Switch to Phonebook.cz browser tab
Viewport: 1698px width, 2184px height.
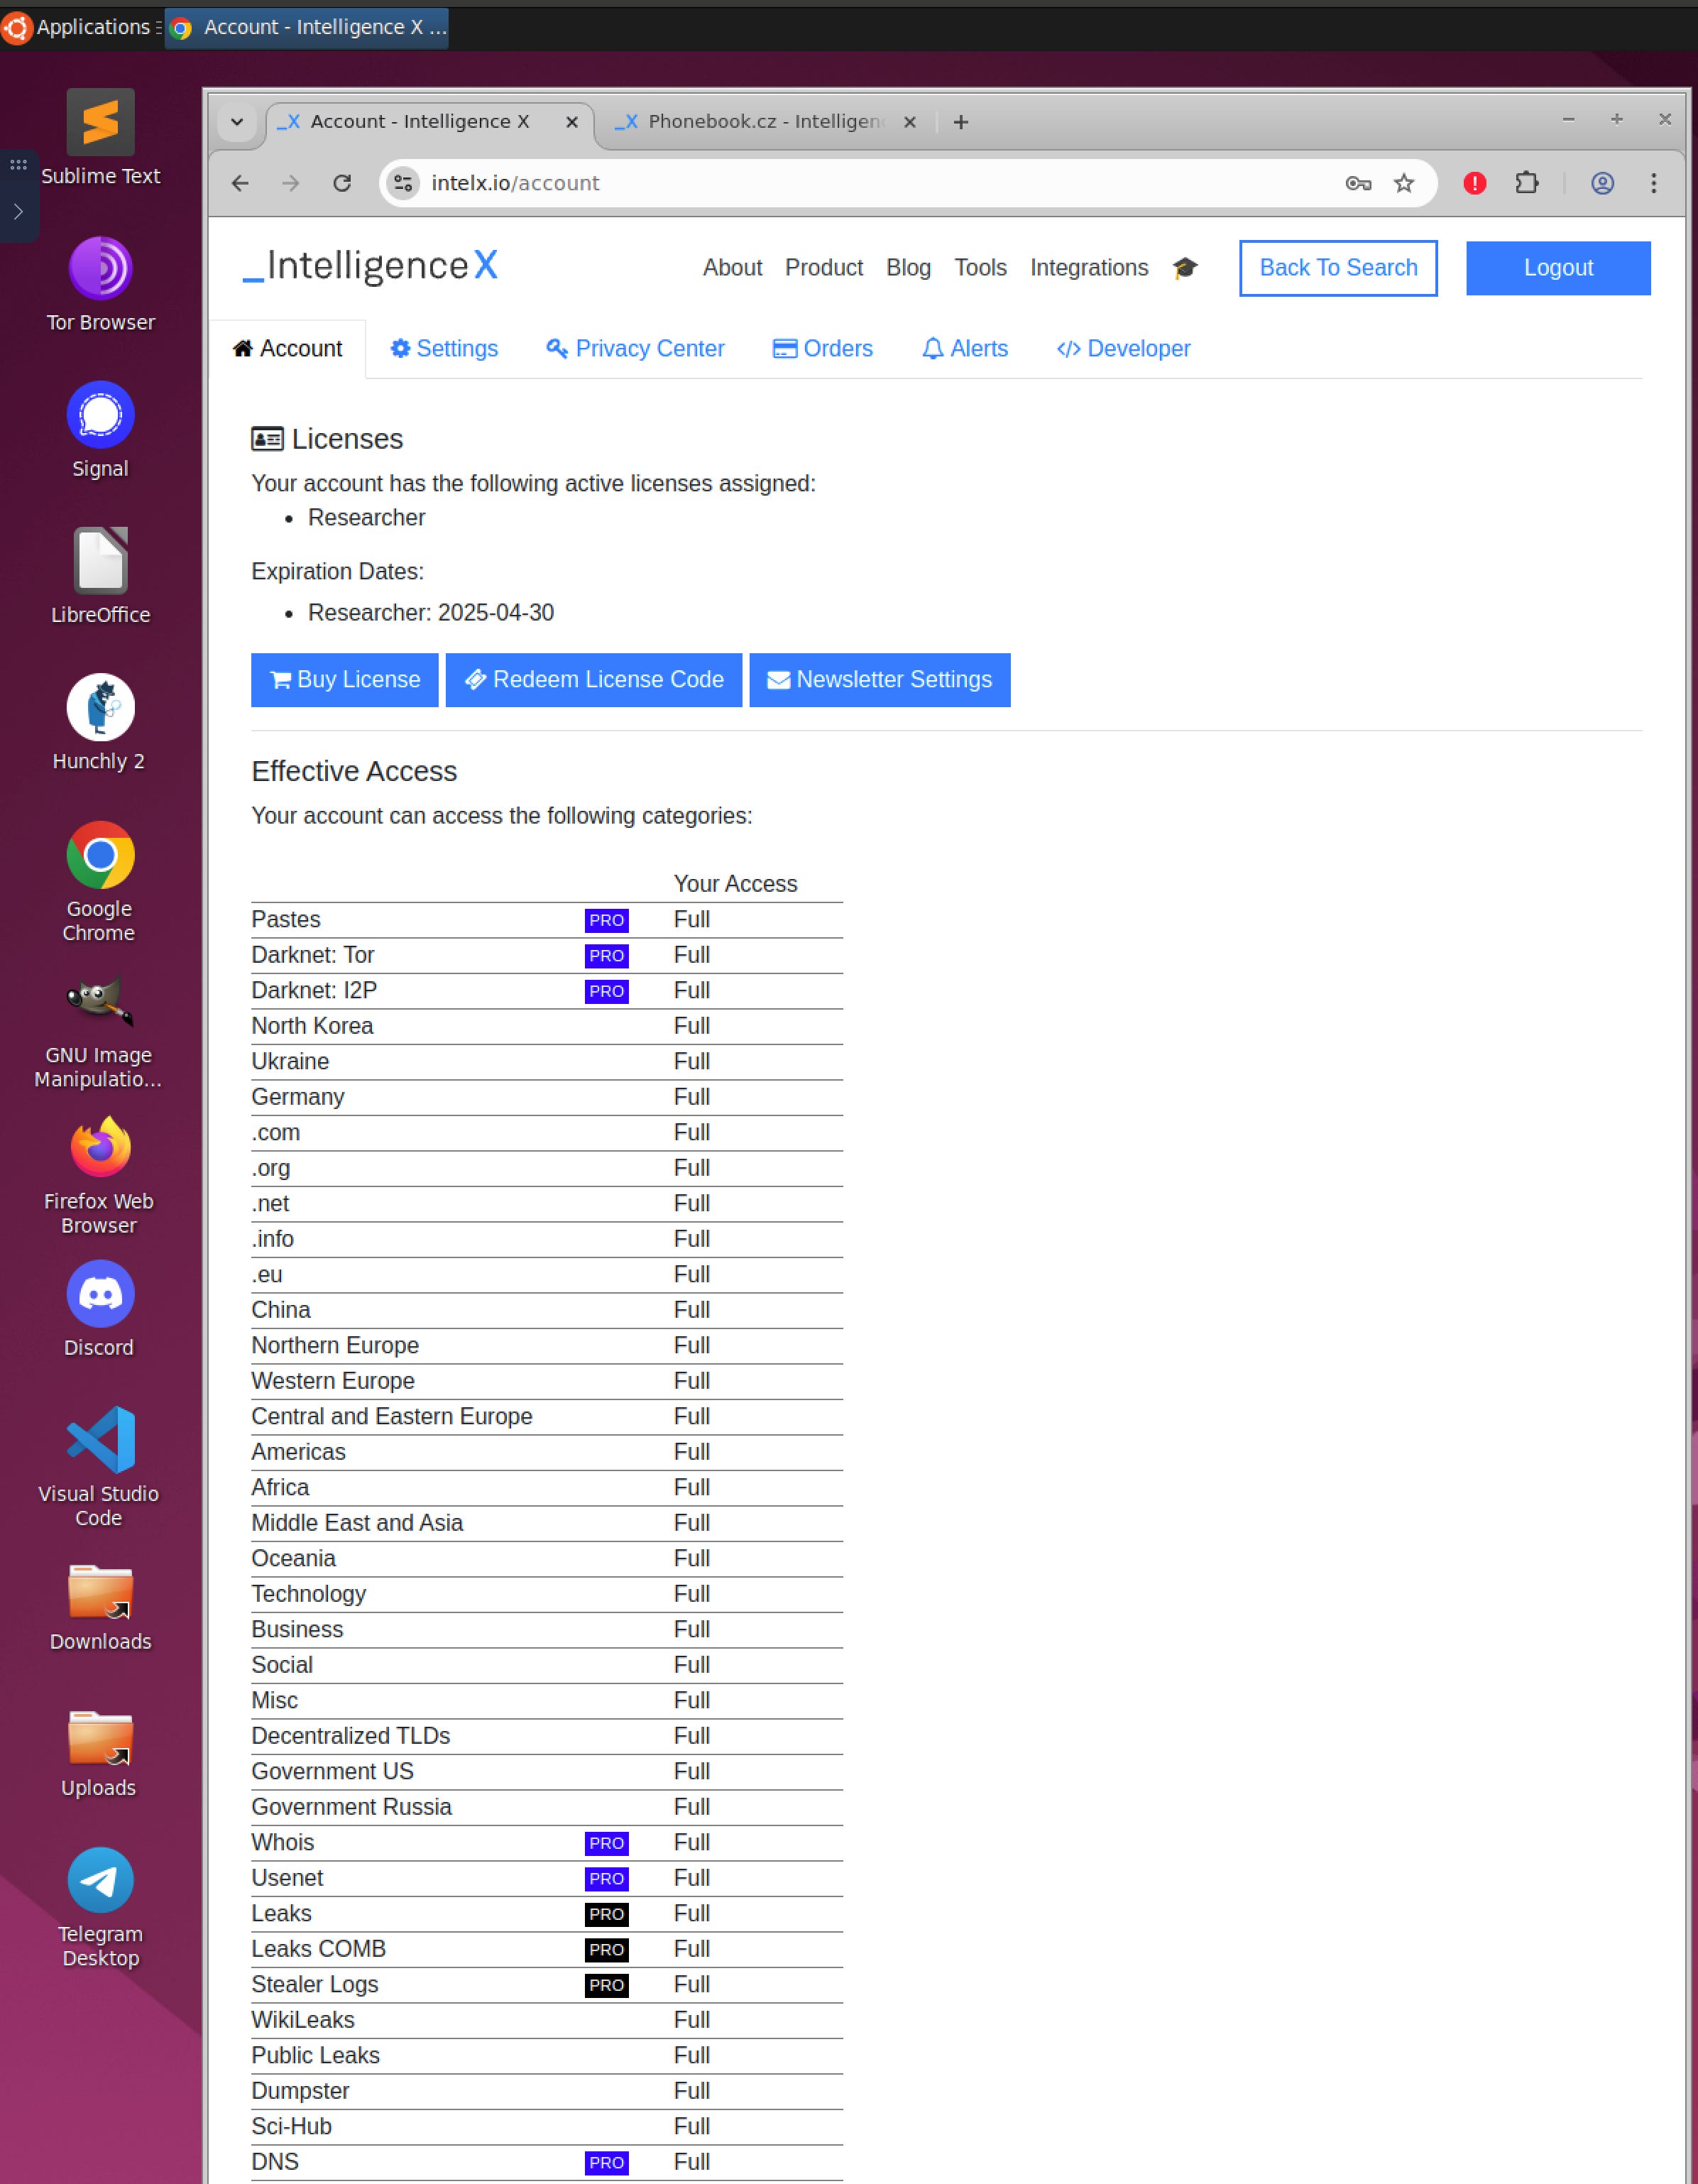click(x=760, y=122)
